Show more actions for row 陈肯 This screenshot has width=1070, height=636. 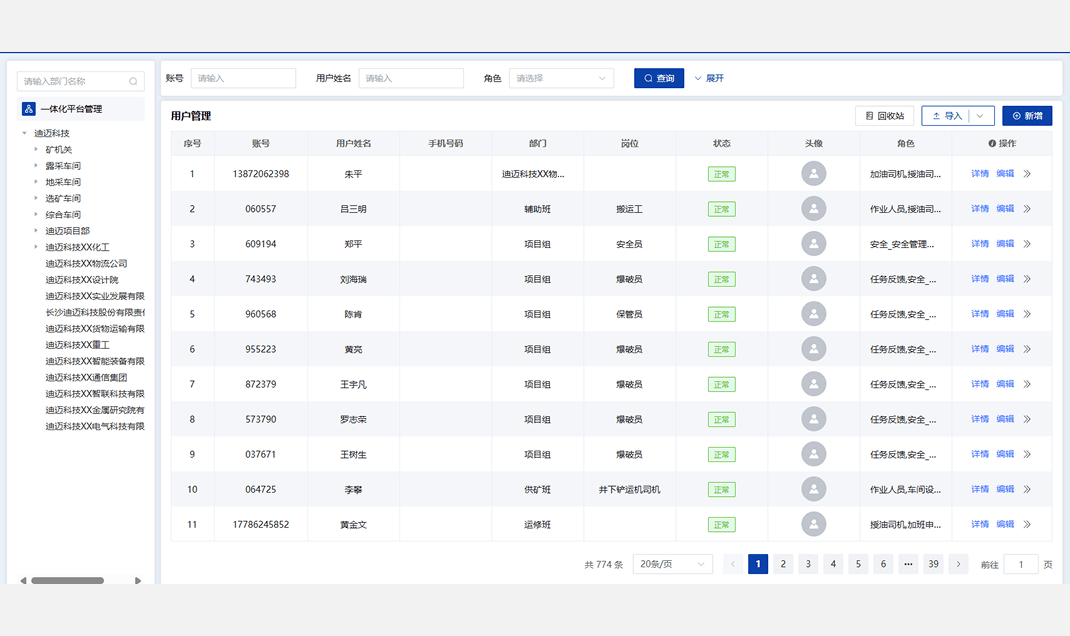[1027, 314]
